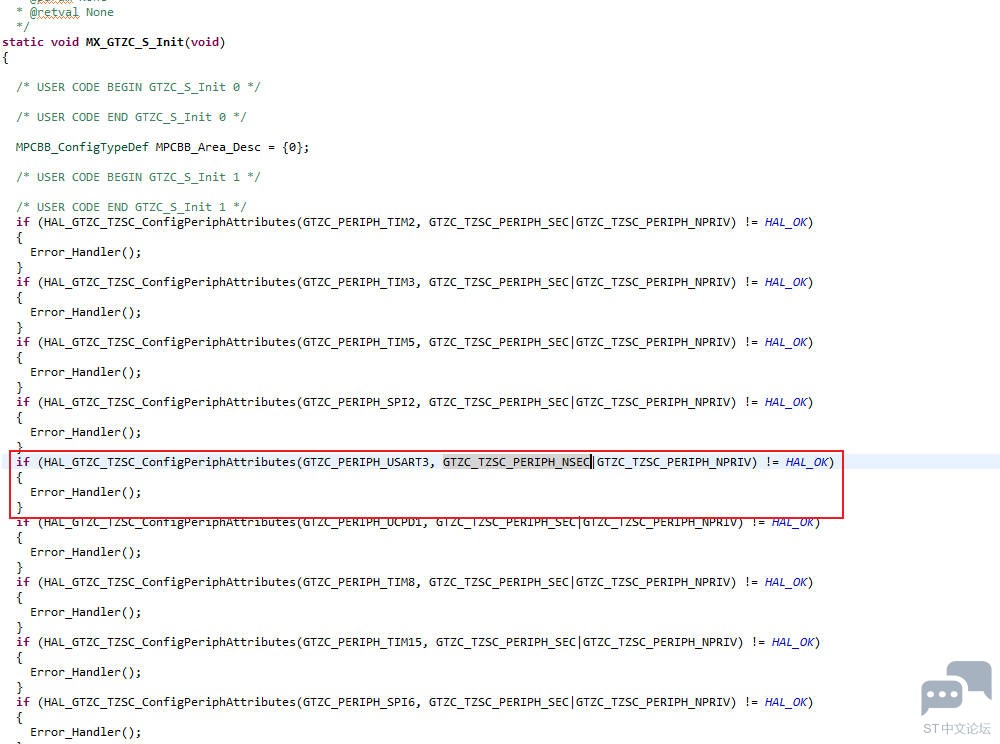Click Error_Handler call below the TIM2 line
This screenshot has height=744, width=1000.
[85, 252]
